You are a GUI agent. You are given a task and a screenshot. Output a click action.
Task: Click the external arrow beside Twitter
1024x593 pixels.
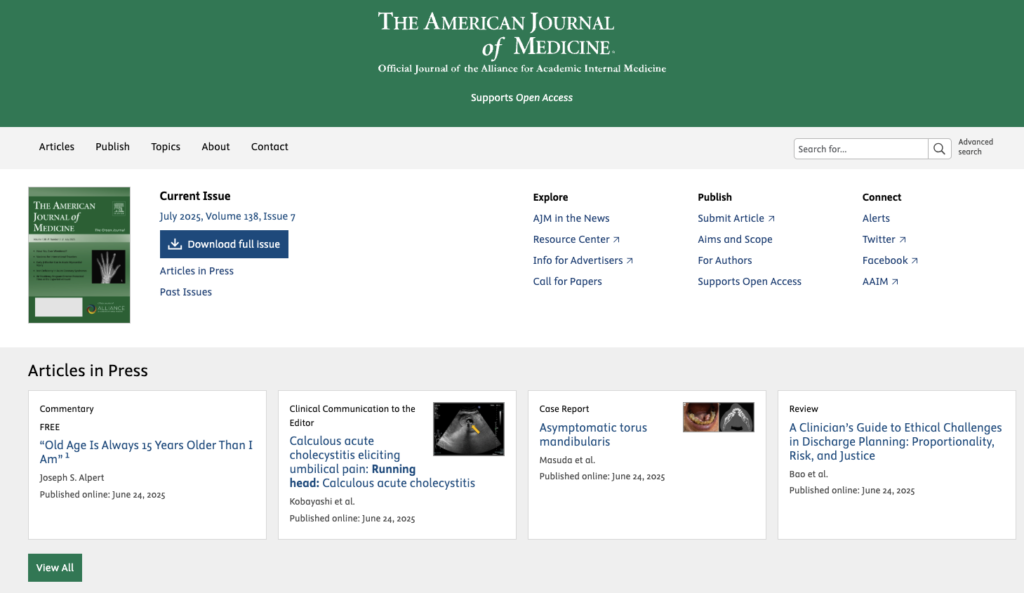pos(903,240)
